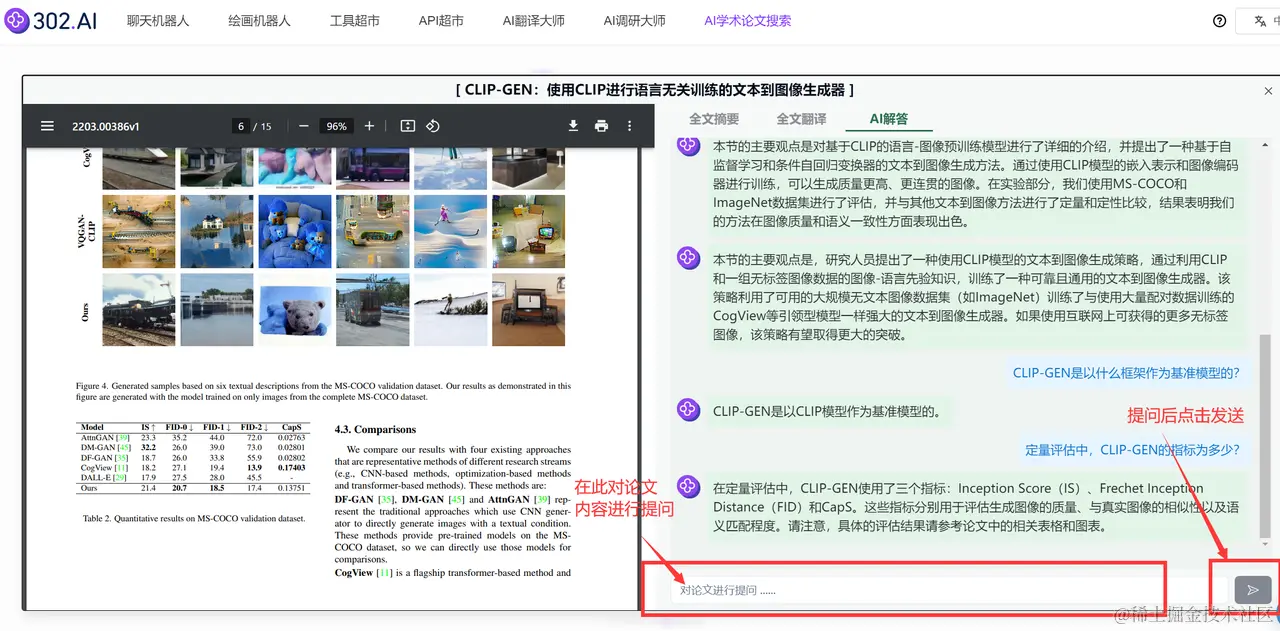Click the 对论文进行提问 input field
Image resolution: width=1280 pixels, height=631 pixels.
(x=900, y=589)
